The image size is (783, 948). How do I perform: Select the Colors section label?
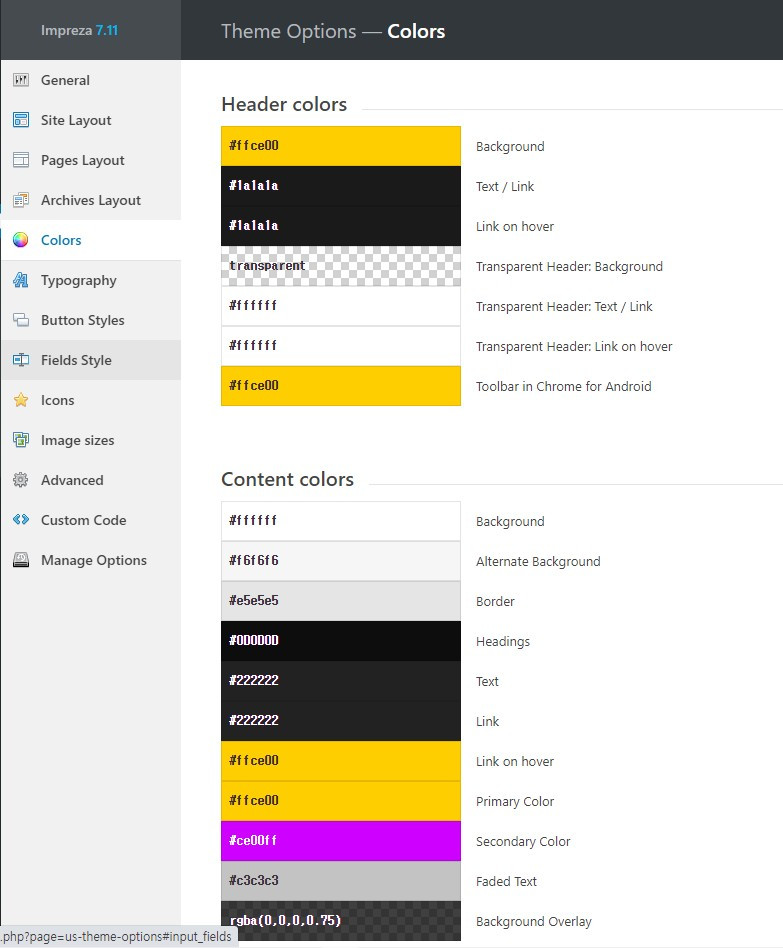[x=61, y=240]
